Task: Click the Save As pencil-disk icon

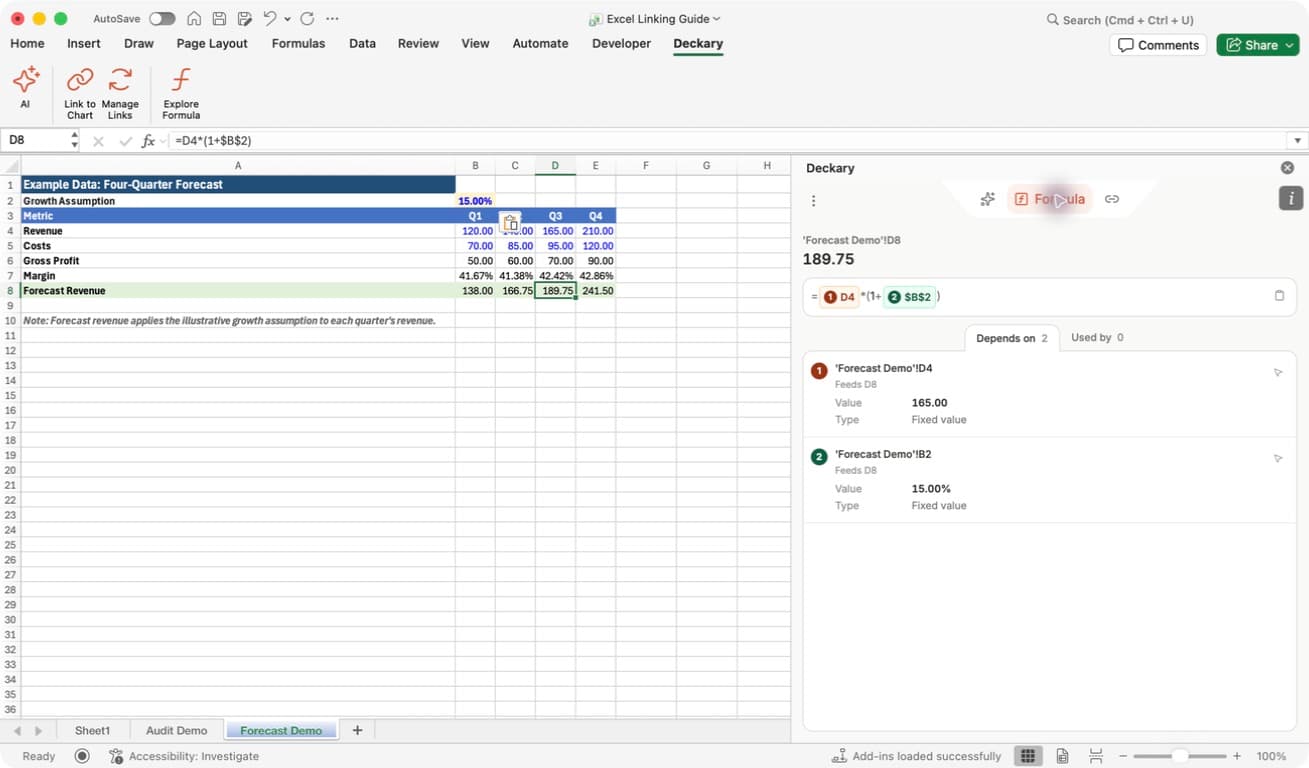Action: [244, 19]
